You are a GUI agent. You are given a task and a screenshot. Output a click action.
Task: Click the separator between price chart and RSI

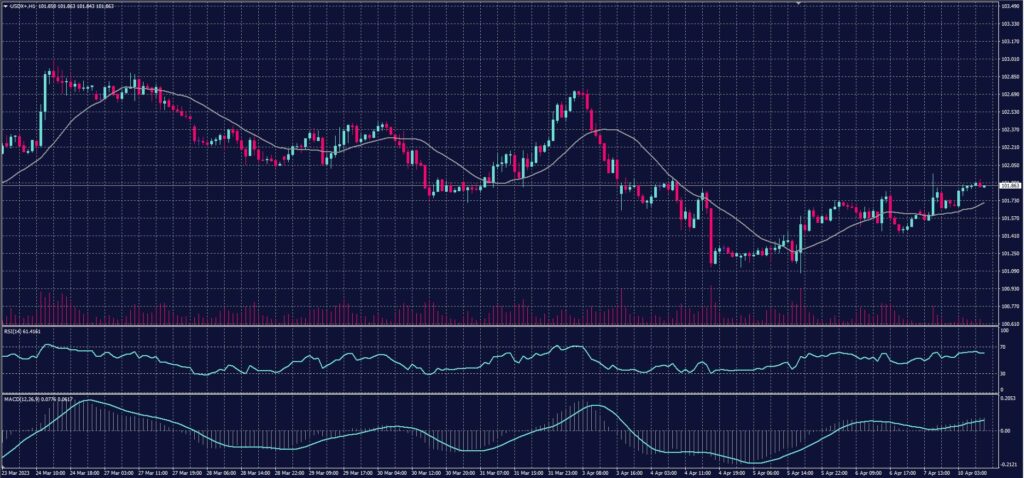[500, 326]
